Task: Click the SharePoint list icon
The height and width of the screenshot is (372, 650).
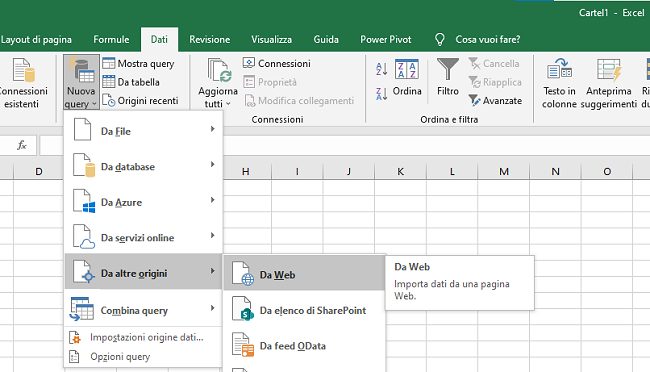Action: pyautogui.click(x=243, y=309)
